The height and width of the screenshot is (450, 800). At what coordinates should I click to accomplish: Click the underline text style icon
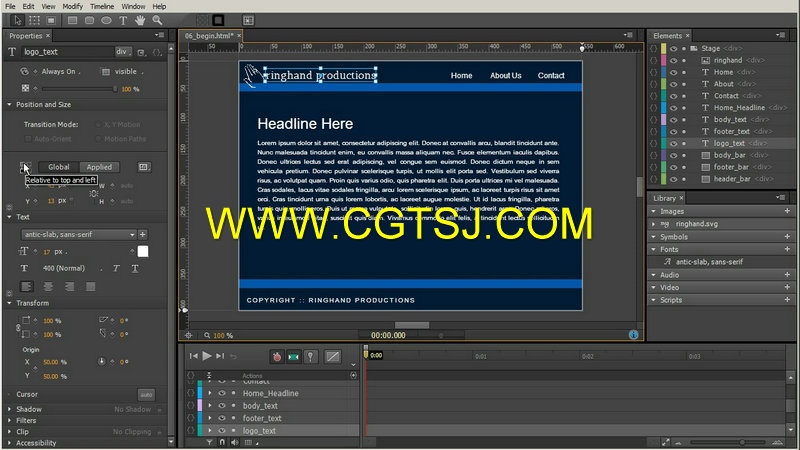[135, 268]
